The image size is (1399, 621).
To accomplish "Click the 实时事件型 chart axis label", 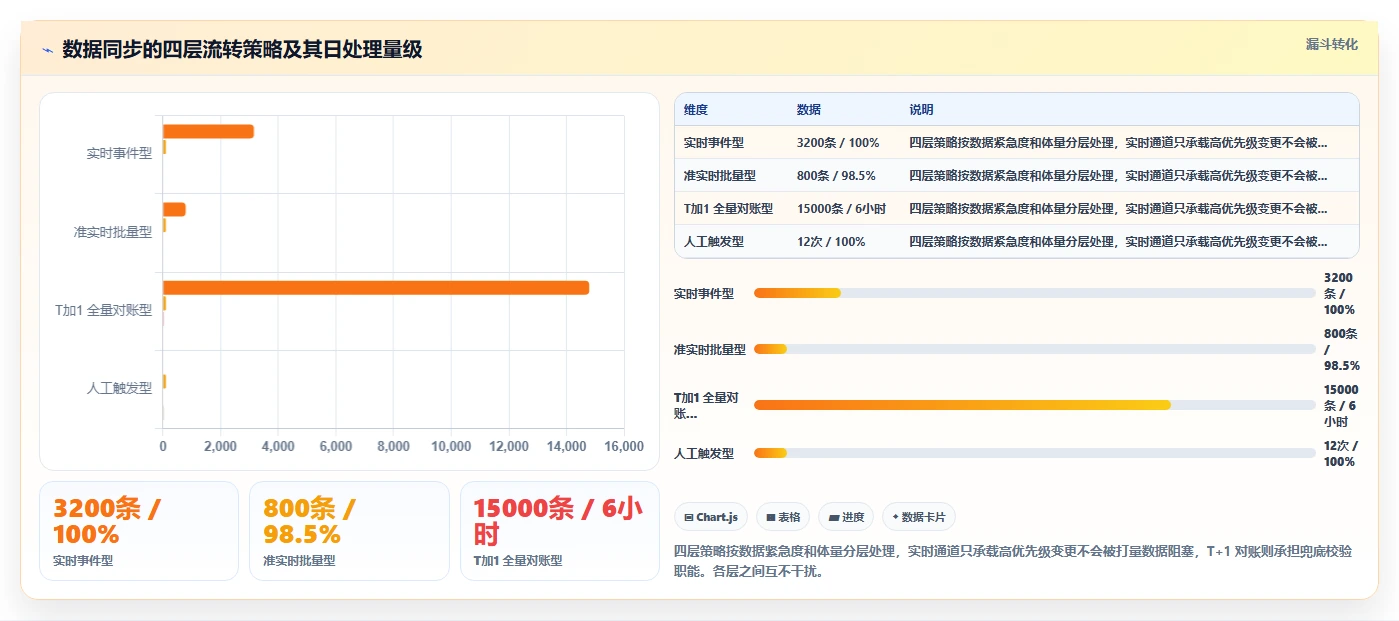I will tap(119, 154).
